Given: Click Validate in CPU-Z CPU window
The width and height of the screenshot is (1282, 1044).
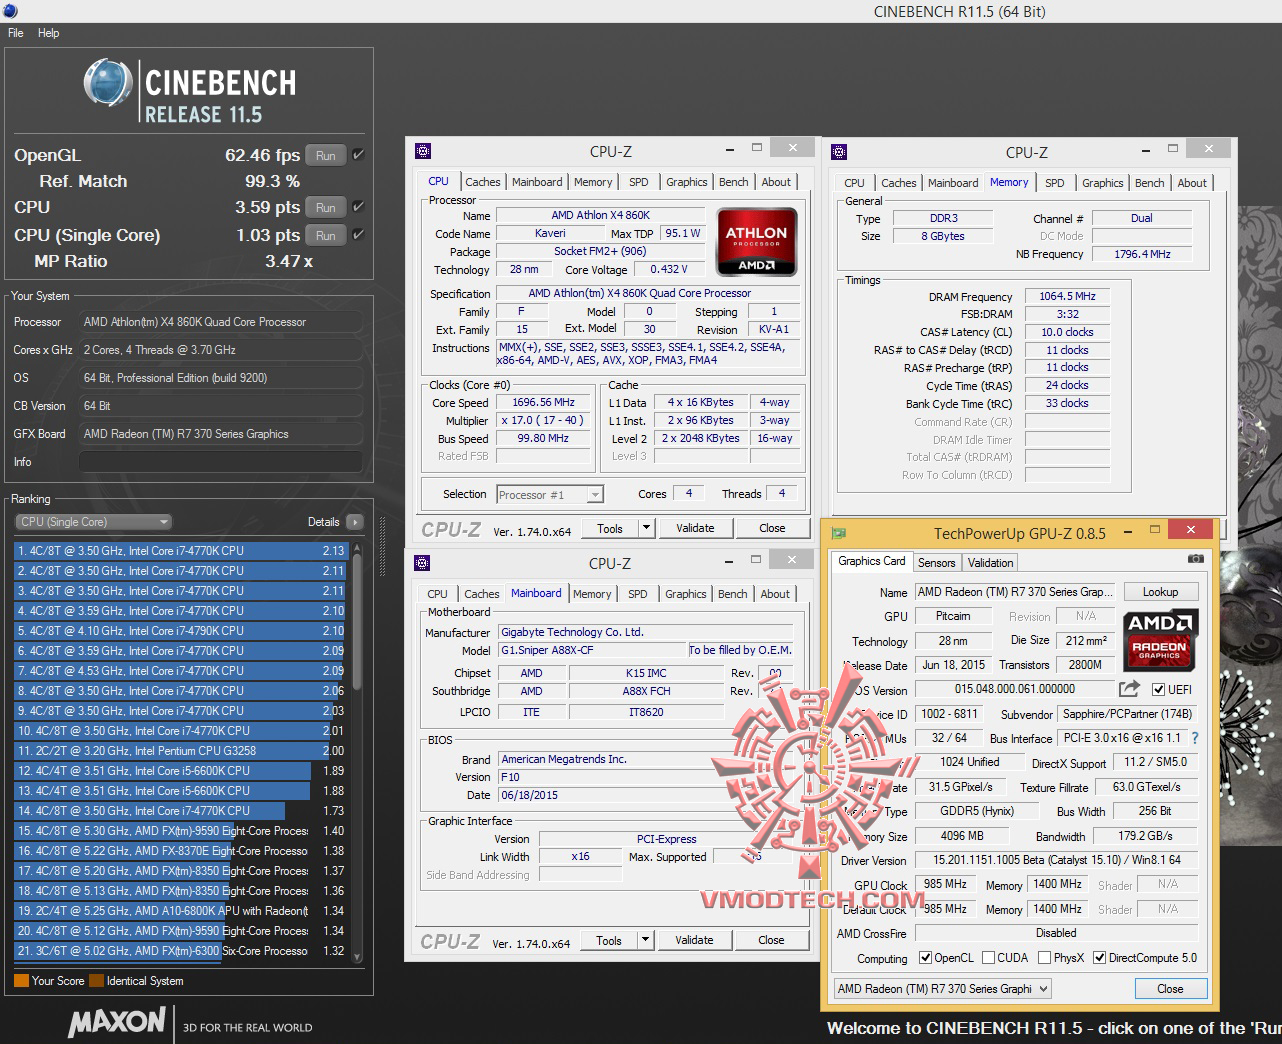Looking at the screenshot, I should click(x=695, y=528).
